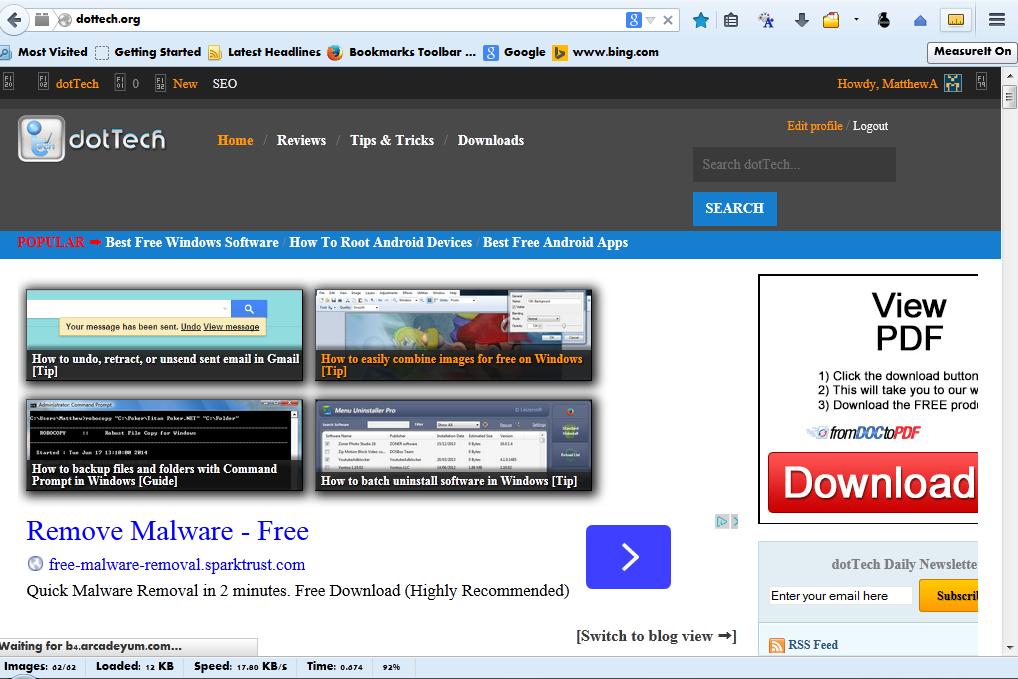Image resolution: width=1018 pixels, height=679 pixels.
Task: Open the Getting Started bookmark
Action: pyautogui.click(x=148, y=52)
